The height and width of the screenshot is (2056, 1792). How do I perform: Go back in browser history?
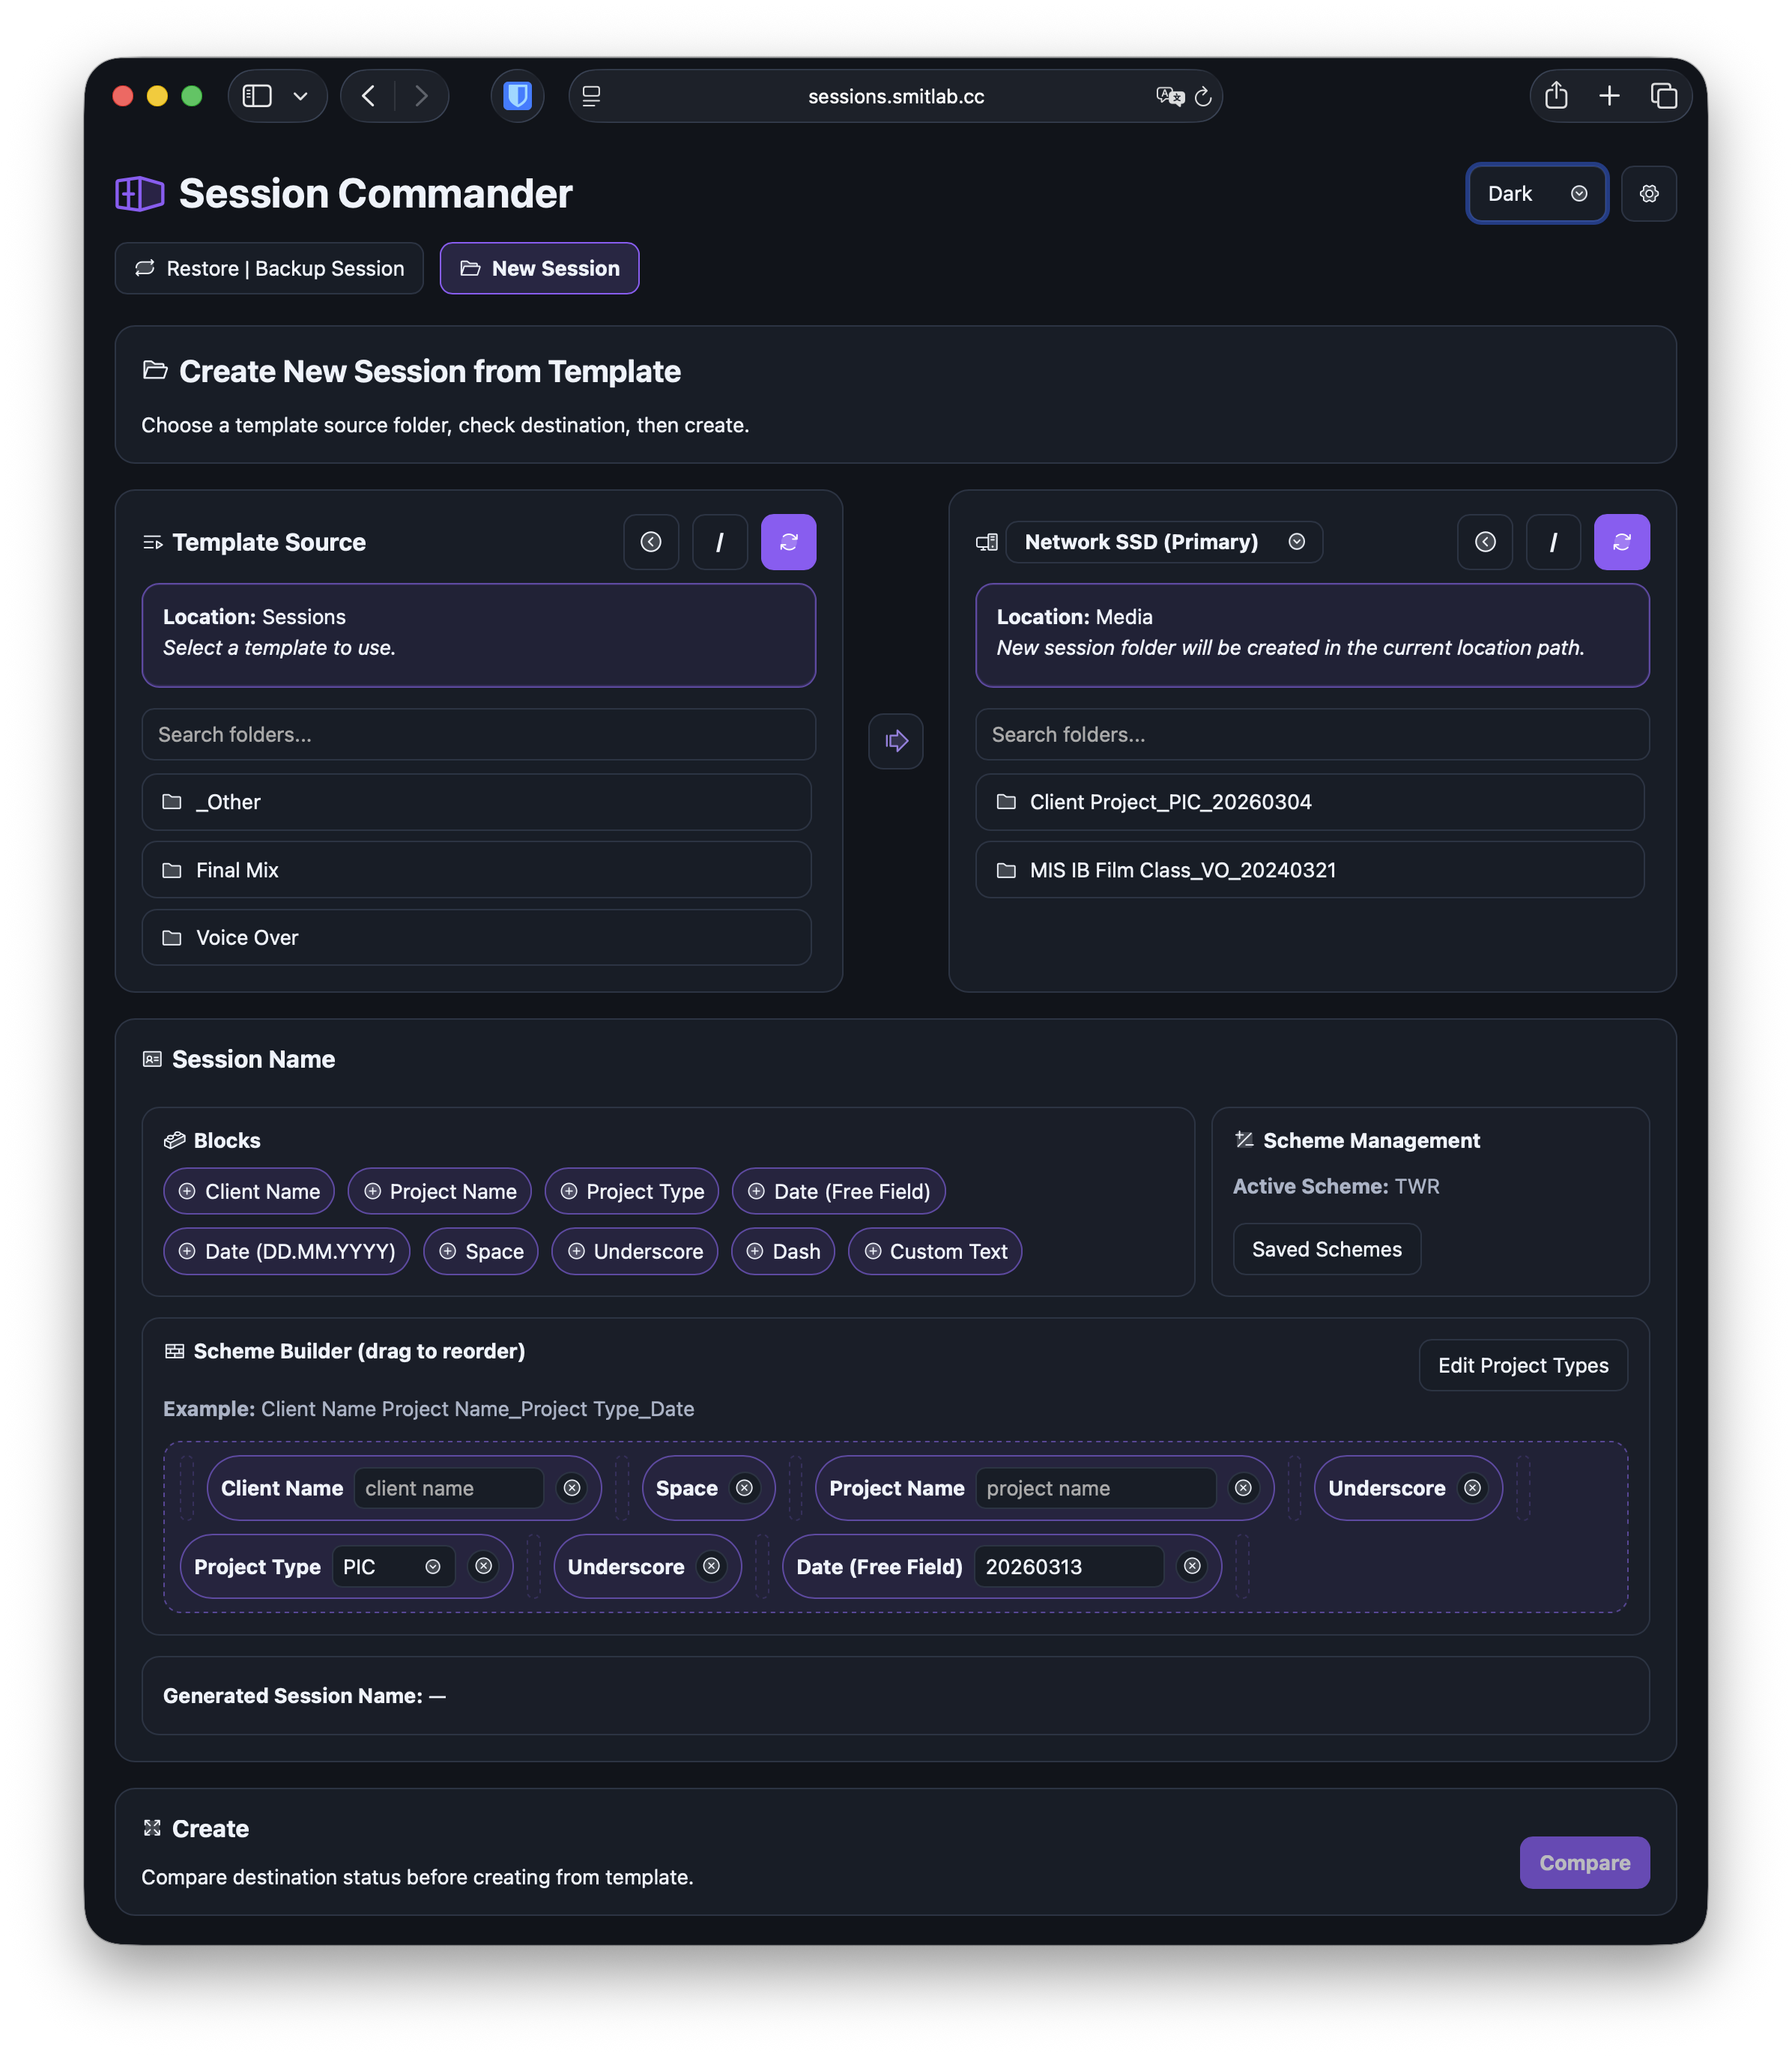pyautogui.click(x=368, y=96)
